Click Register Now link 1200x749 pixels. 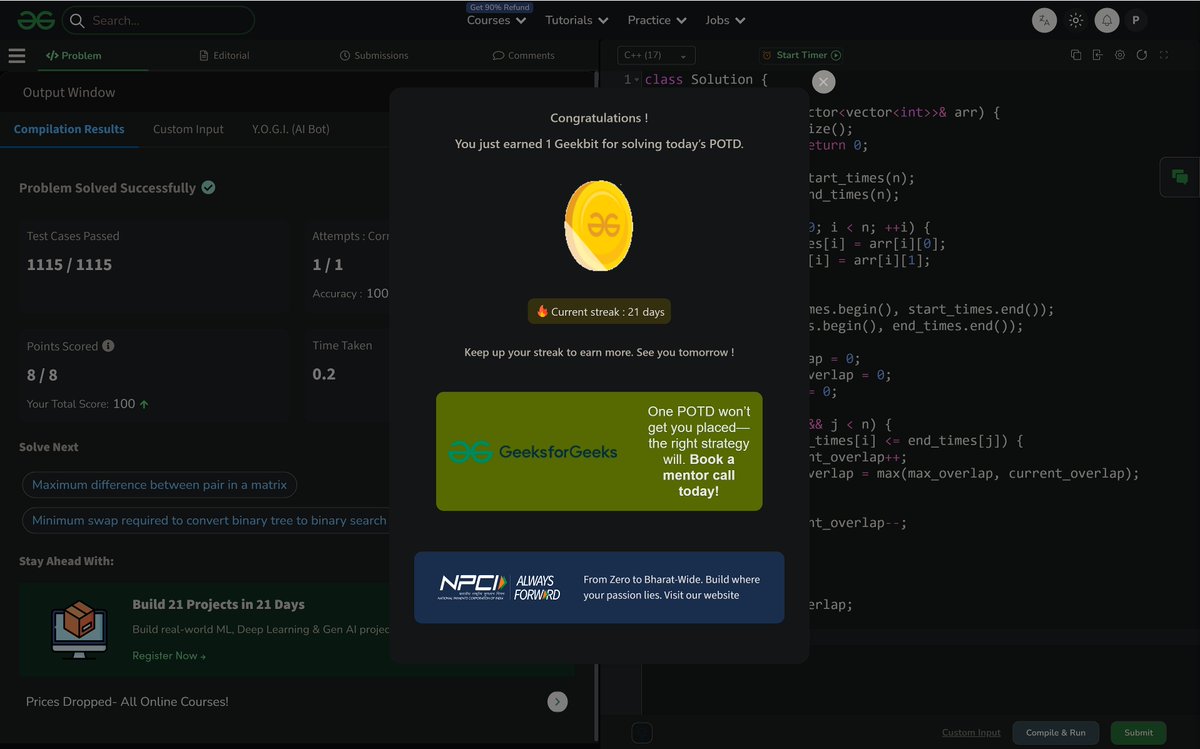[x=169, y=656]
